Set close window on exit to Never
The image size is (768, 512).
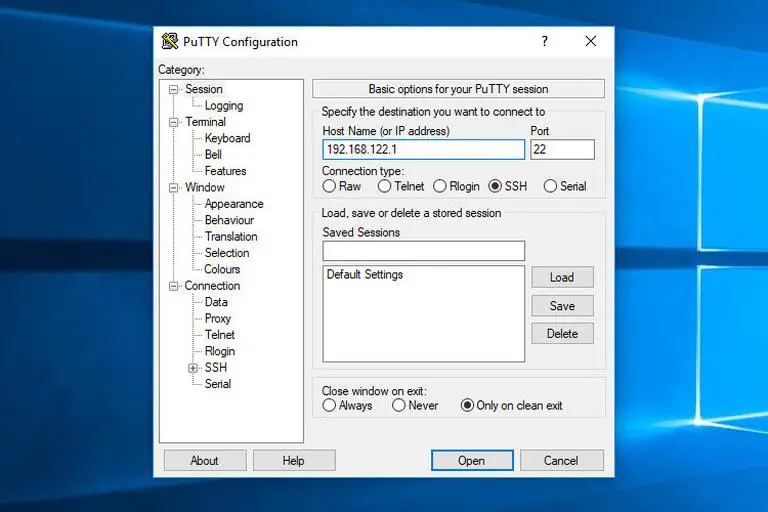[x=399, y=405]
